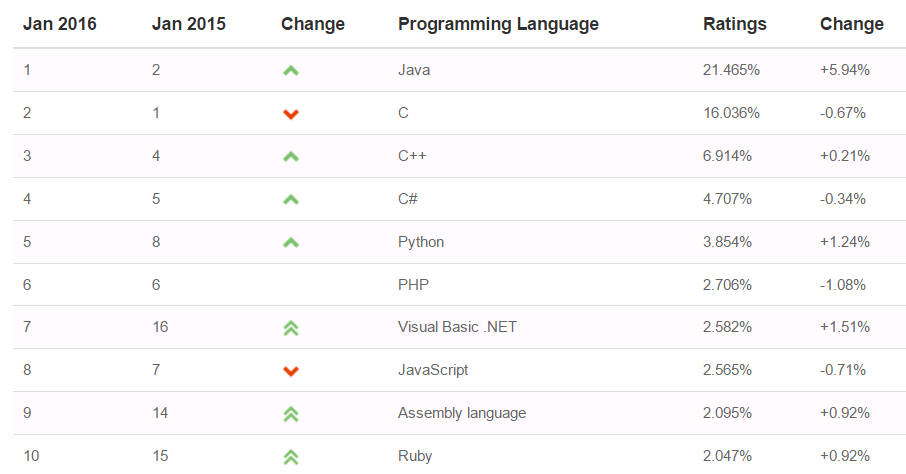The height and width of the screenshot is (474, 906).
Task: Click the Jan 2016 column header
Action: [60, 24]
